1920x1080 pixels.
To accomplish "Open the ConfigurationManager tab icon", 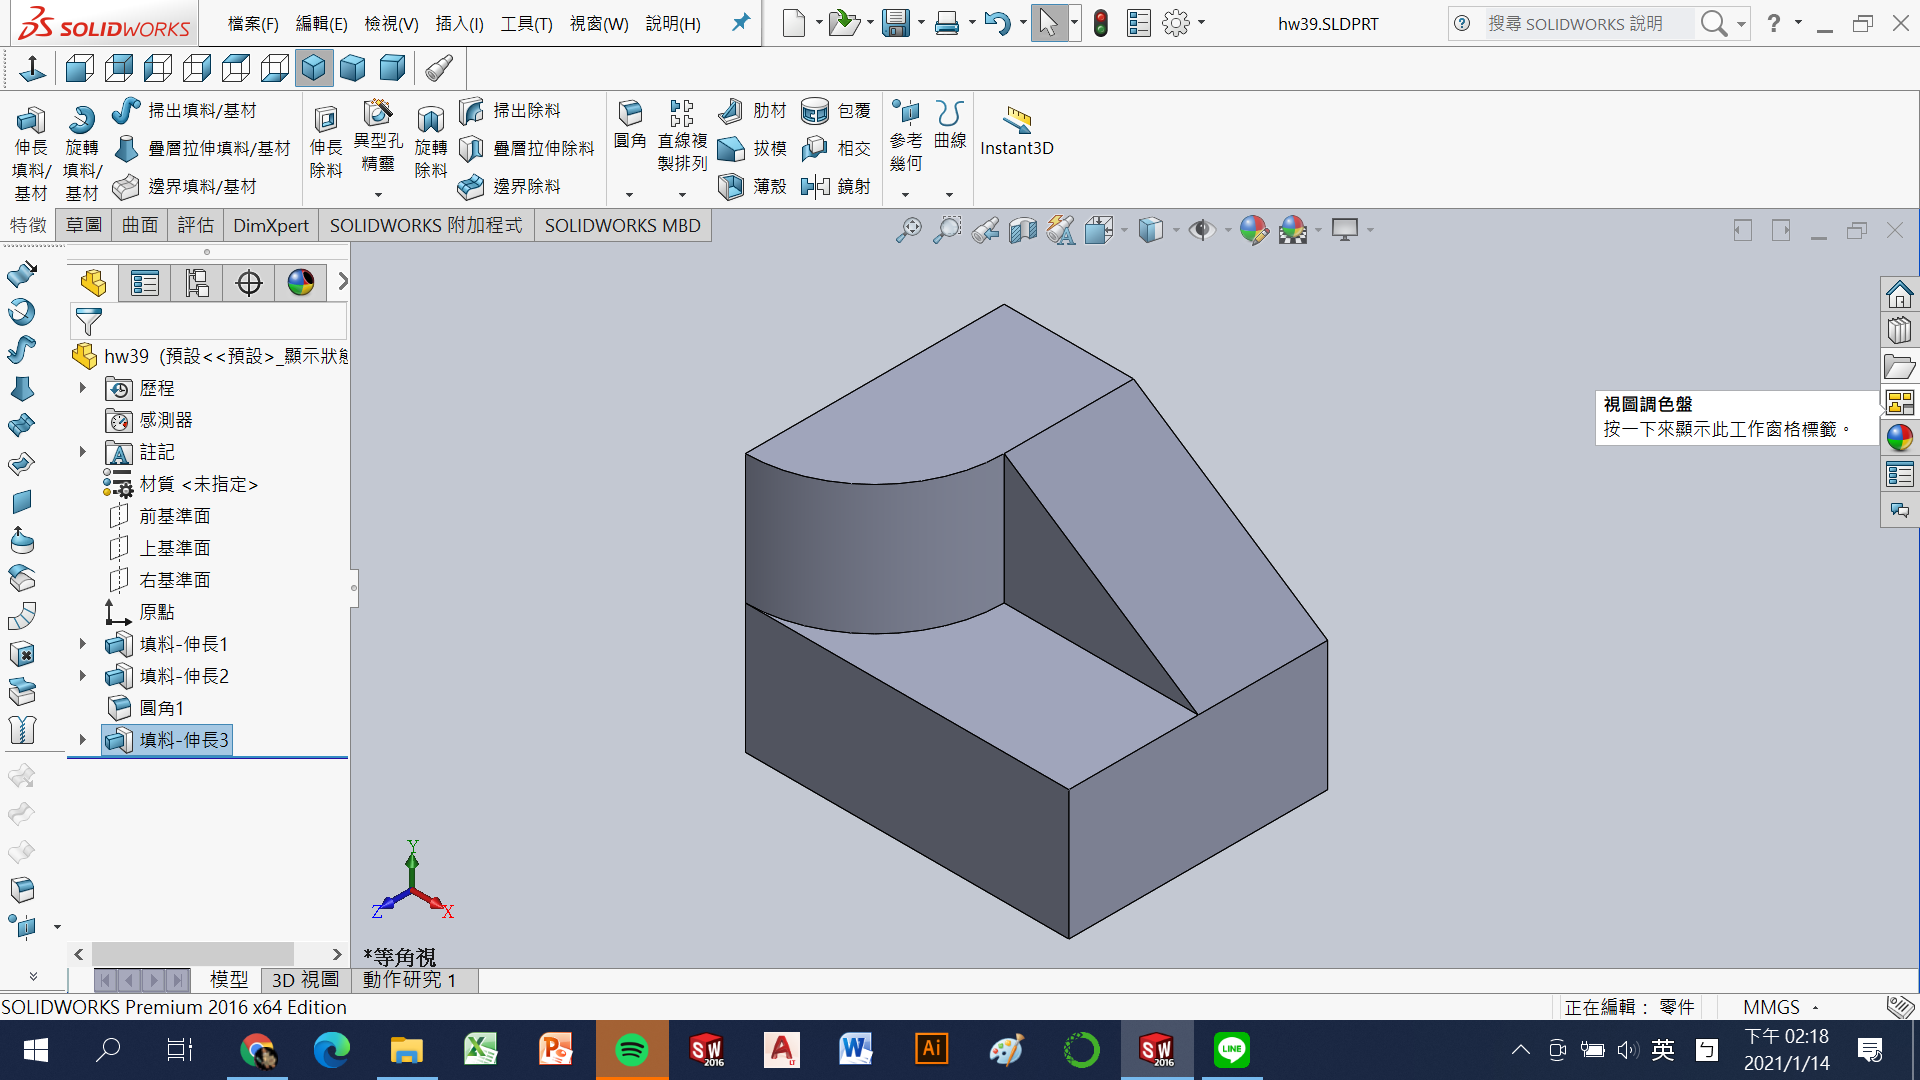I will (x=197, y=283).
